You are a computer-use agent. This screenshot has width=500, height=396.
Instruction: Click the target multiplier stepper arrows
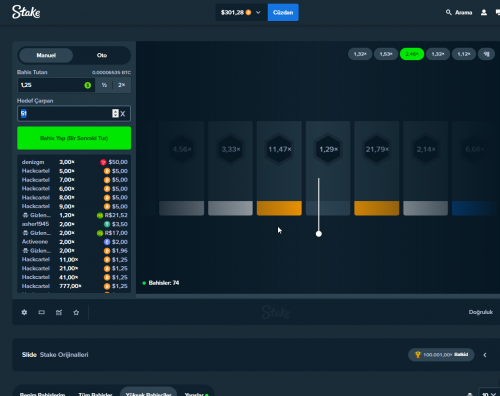[115, 114]
